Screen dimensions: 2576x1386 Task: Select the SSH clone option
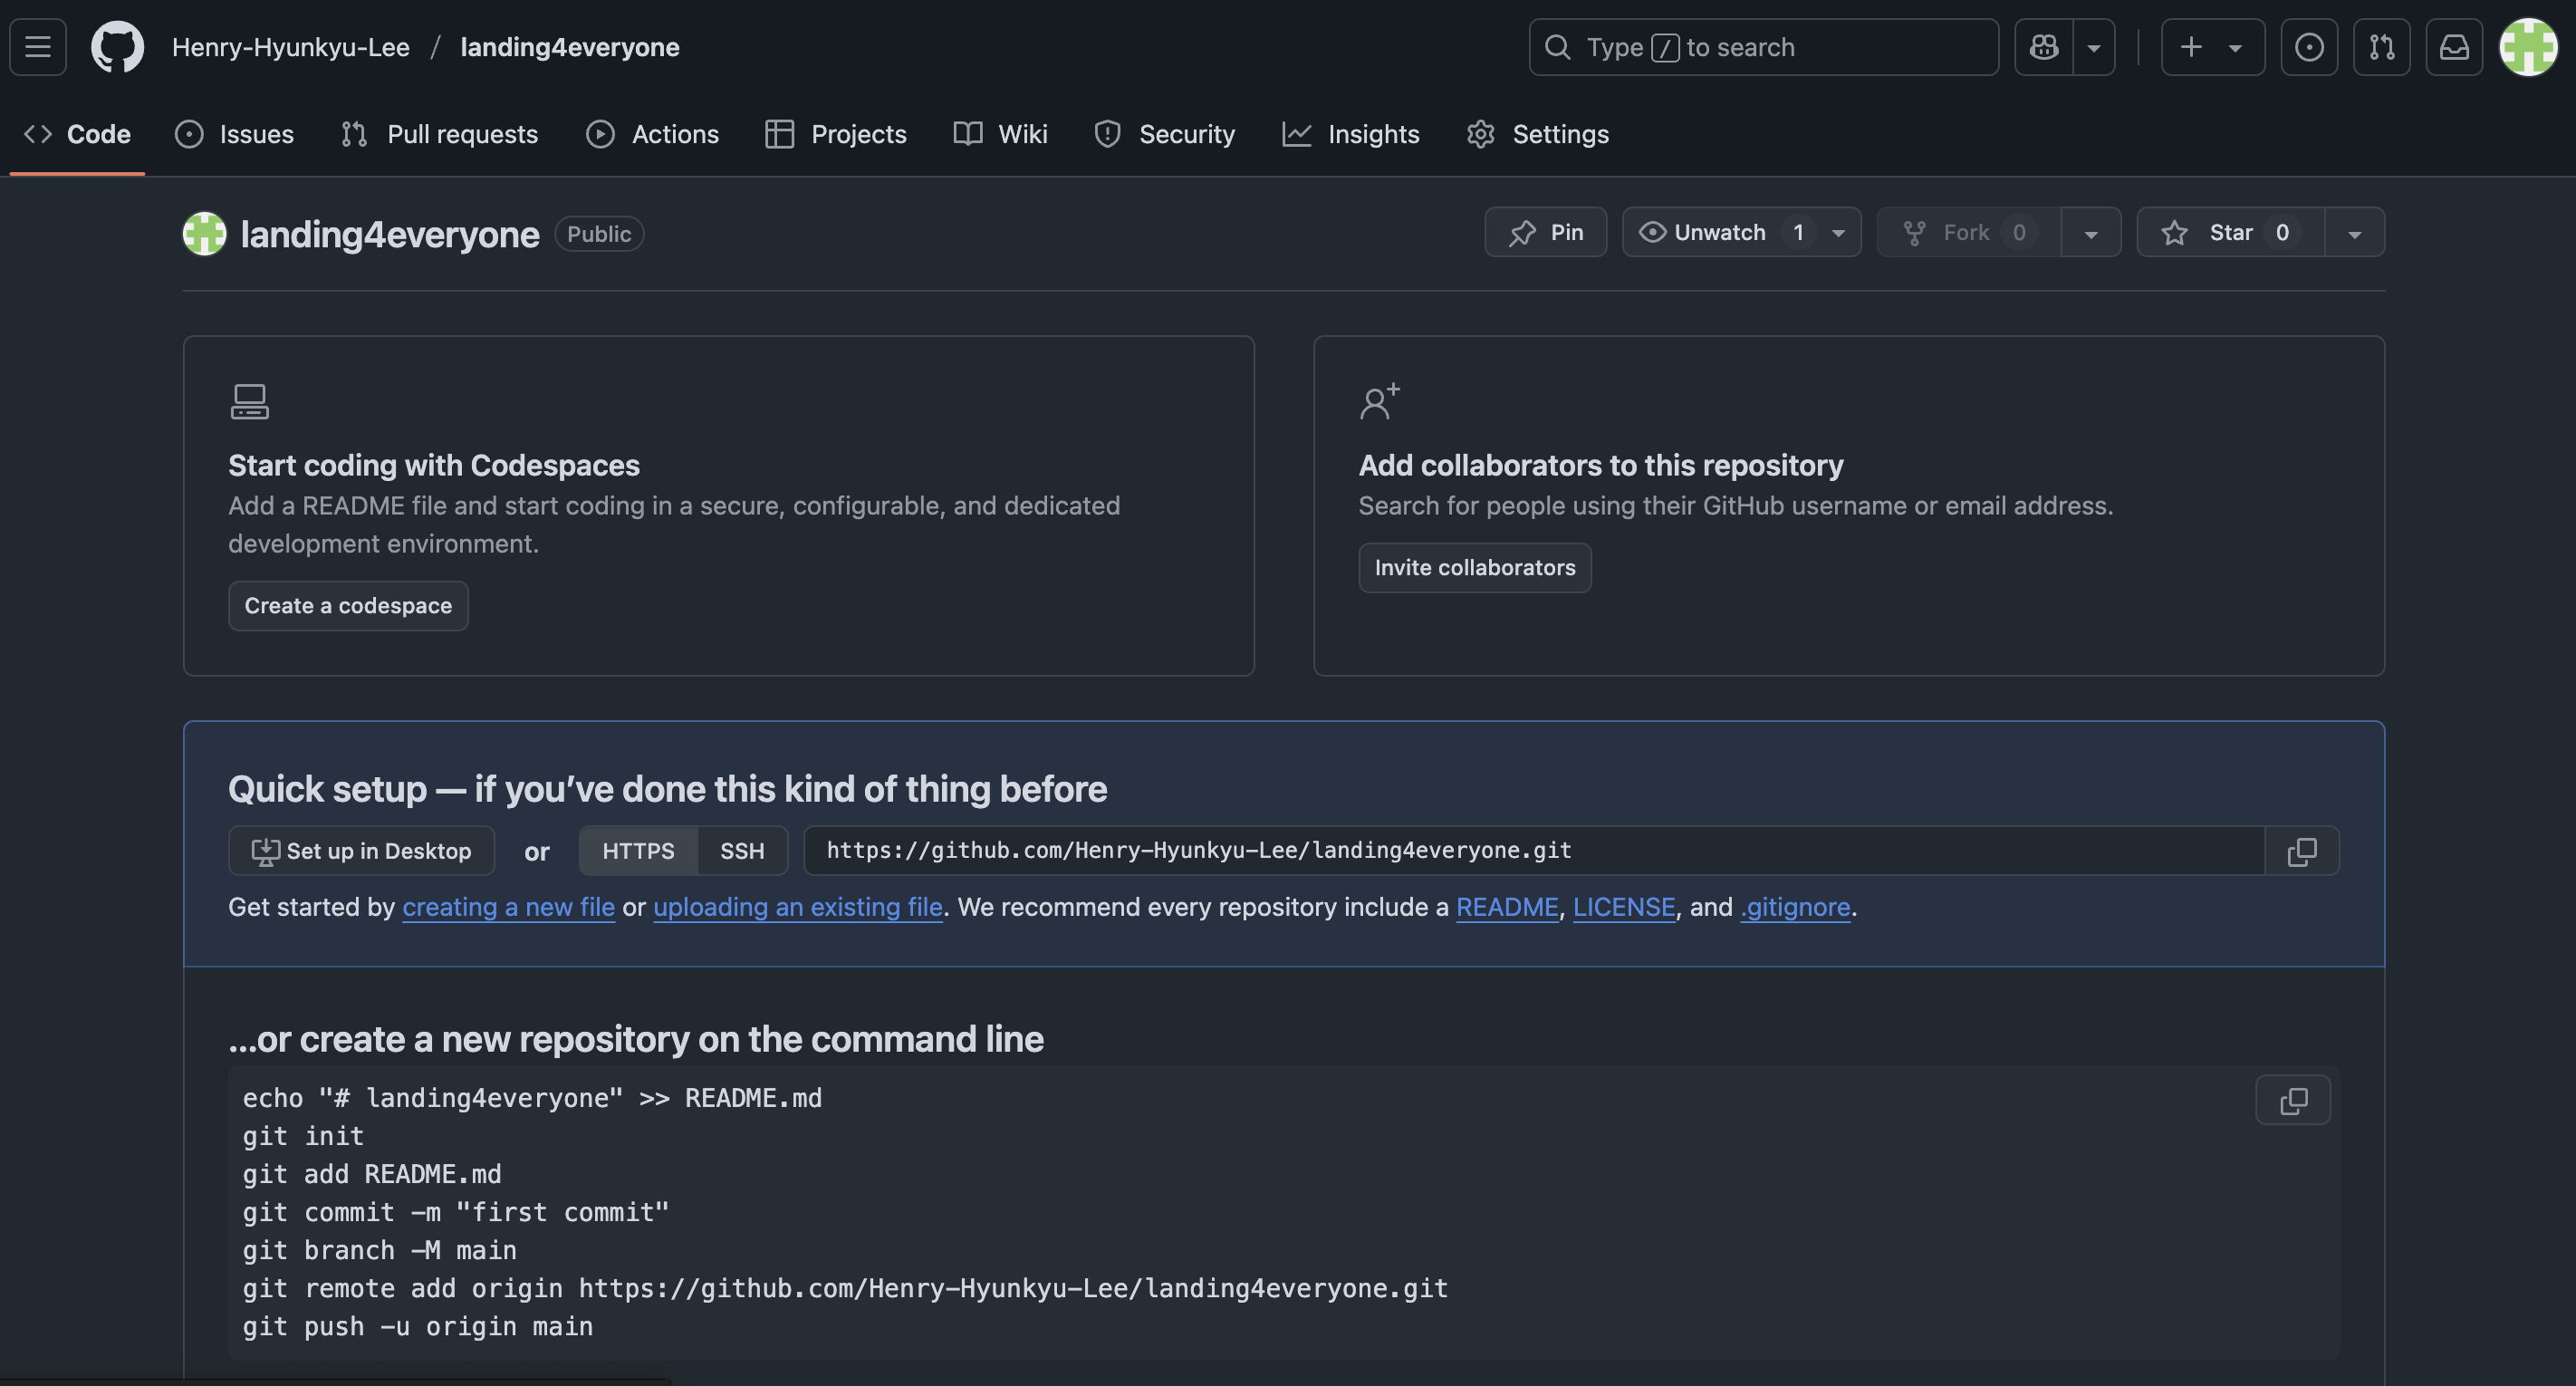(742, 851)
